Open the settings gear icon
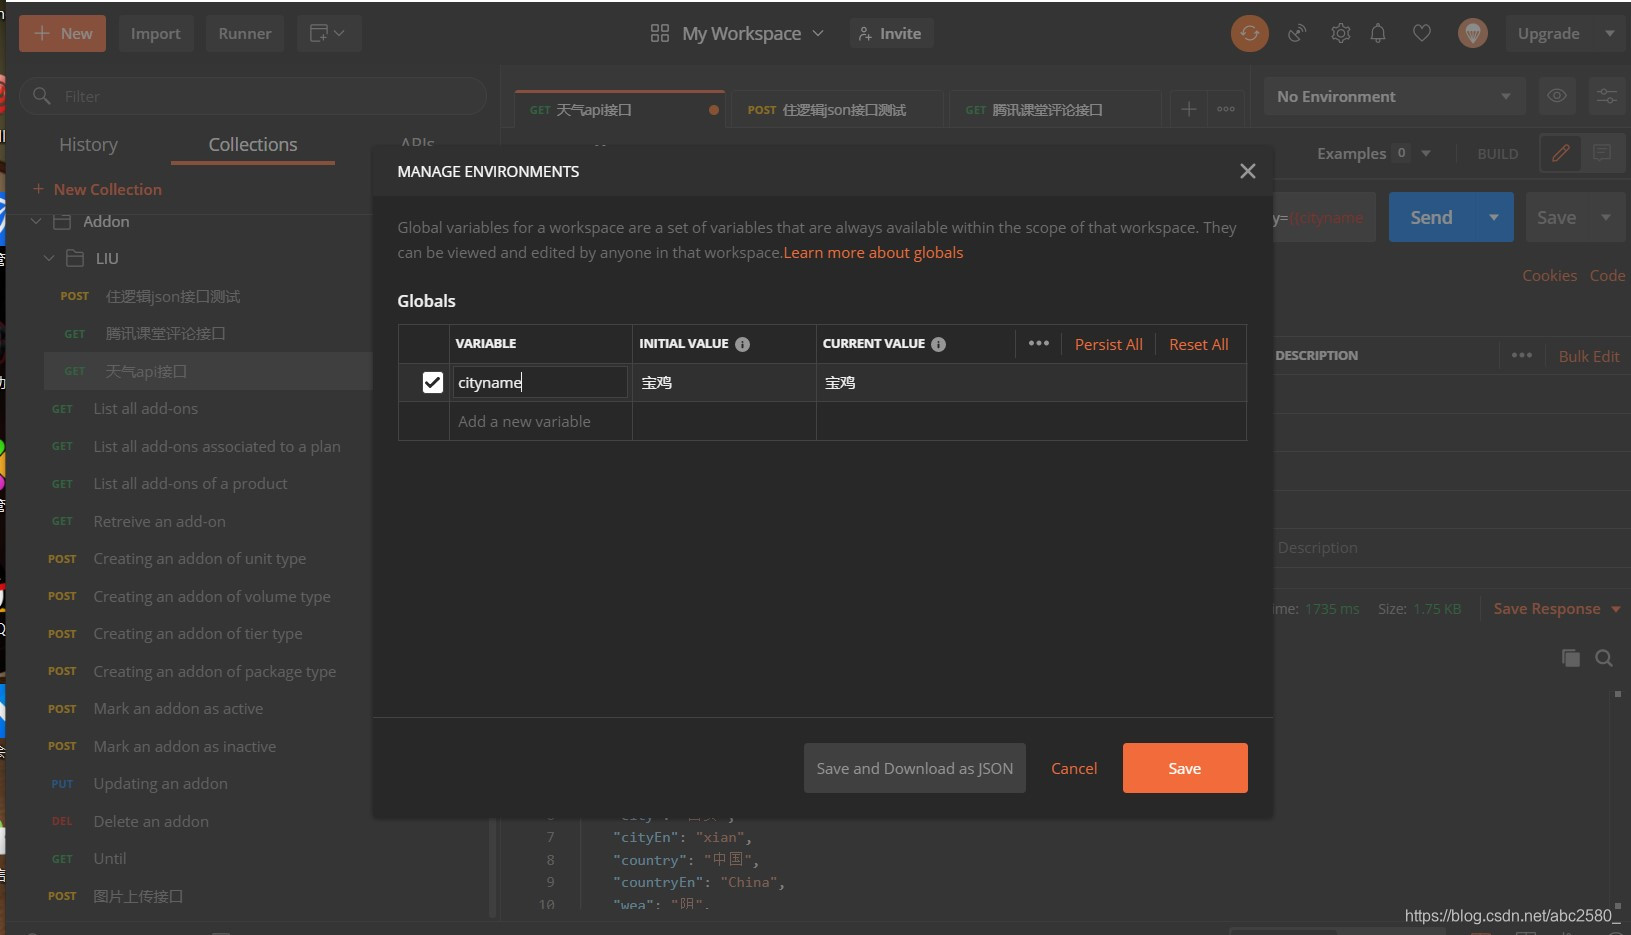 pos(1340,33)
